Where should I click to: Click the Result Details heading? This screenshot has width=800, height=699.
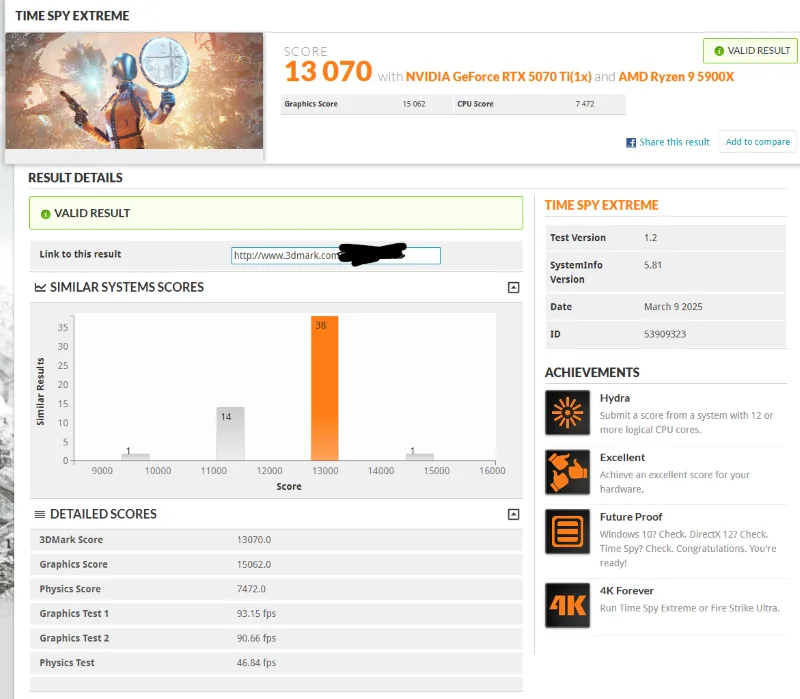tap(76, 178)
